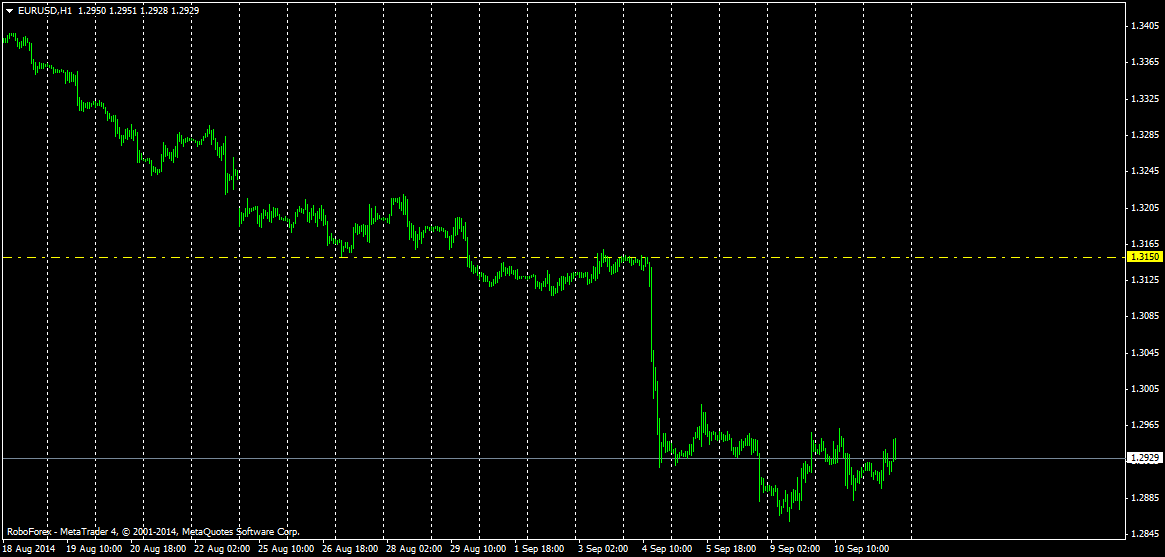Click the 20 Aug 18:00 time label

tap(158, 550)
